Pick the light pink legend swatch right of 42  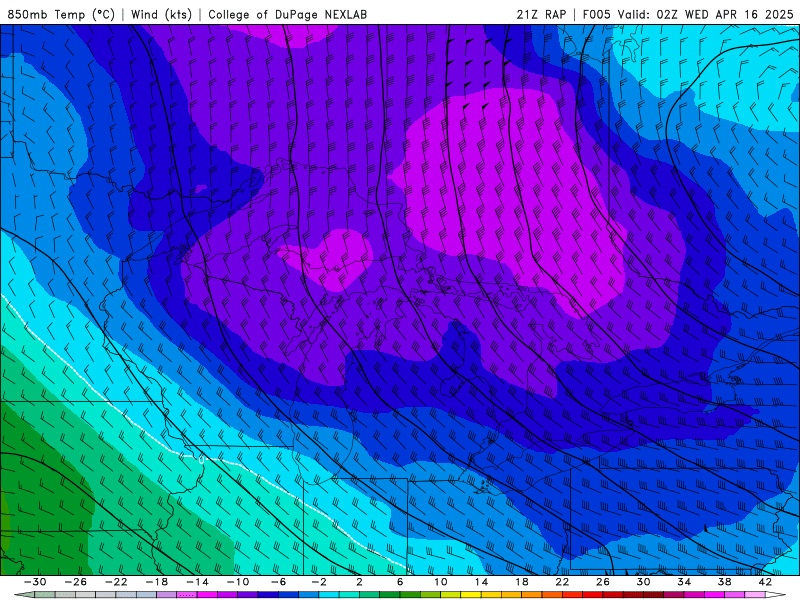(x=755, y=595)
